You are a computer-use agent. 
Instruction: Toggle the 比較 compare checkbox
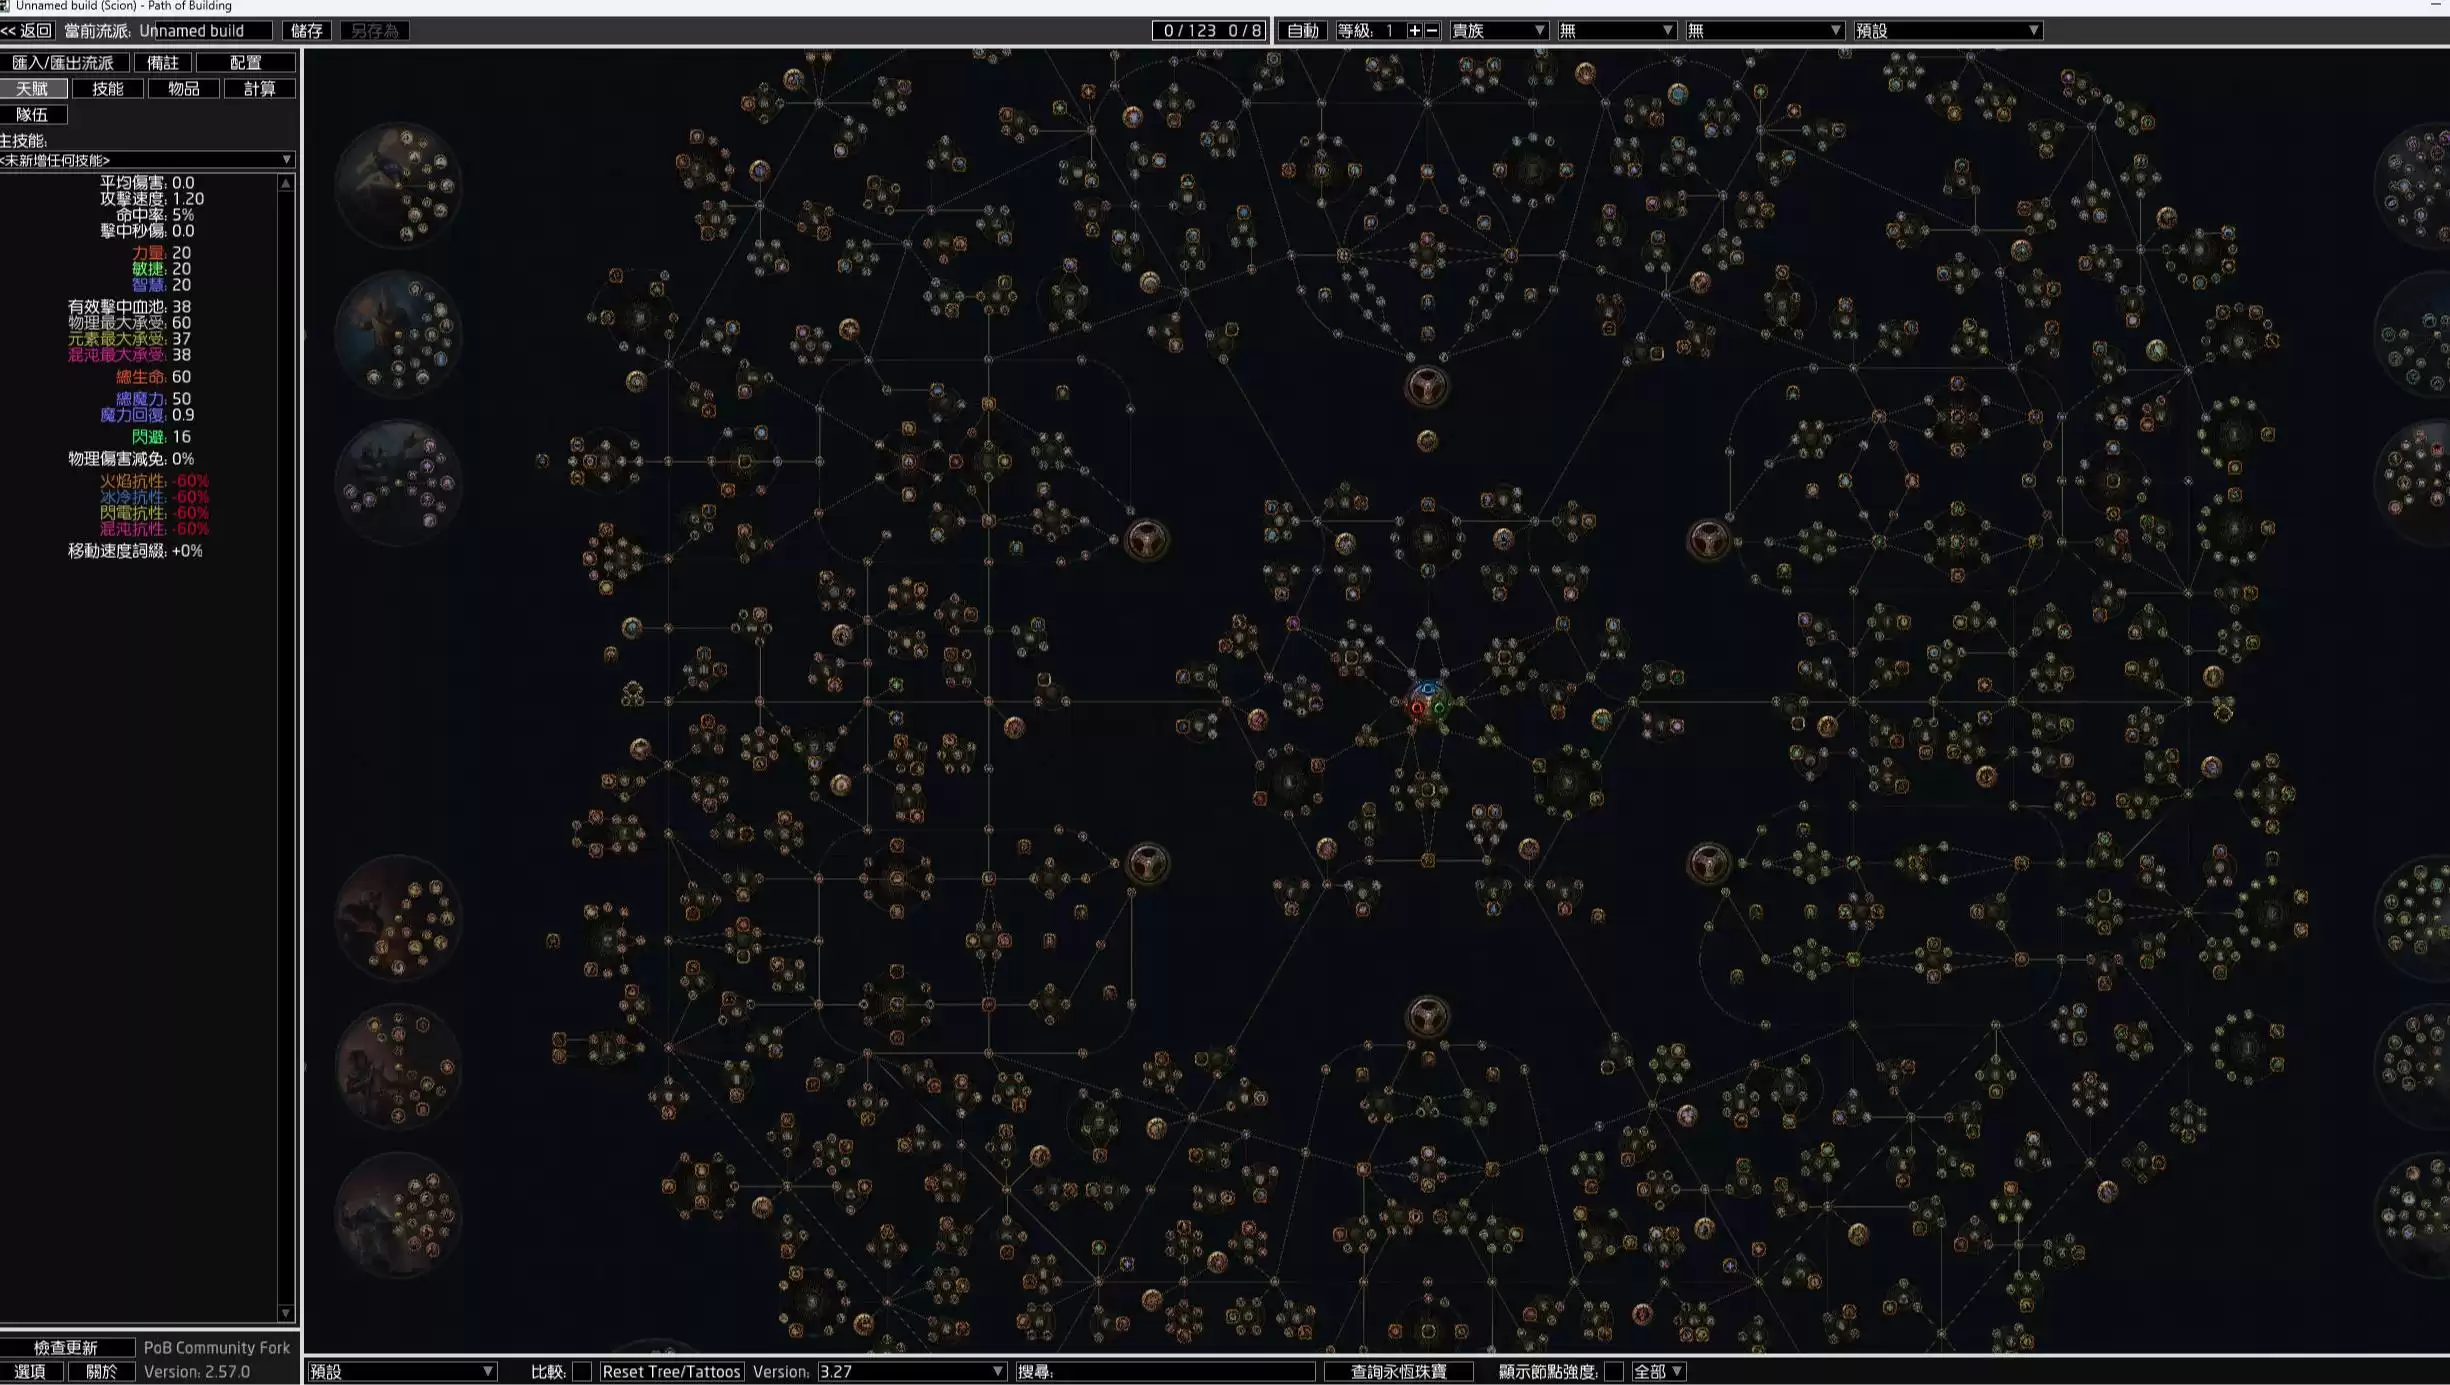(x=581, y=1371)
